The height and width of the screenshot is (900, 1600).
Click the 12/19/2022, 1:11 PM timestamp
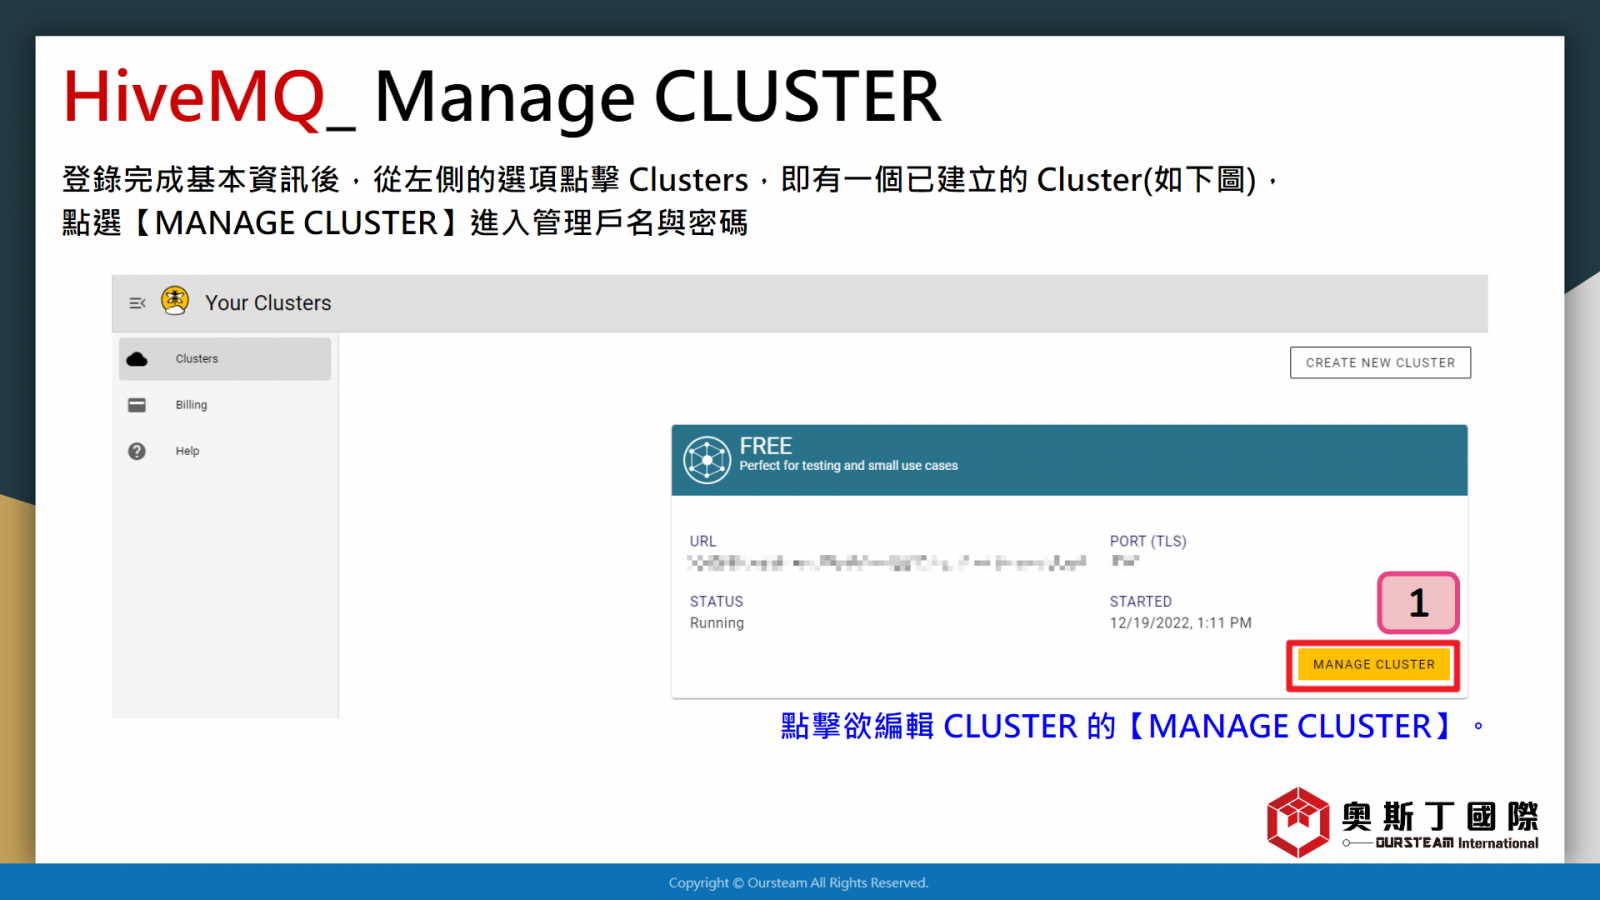(1180, 623)
